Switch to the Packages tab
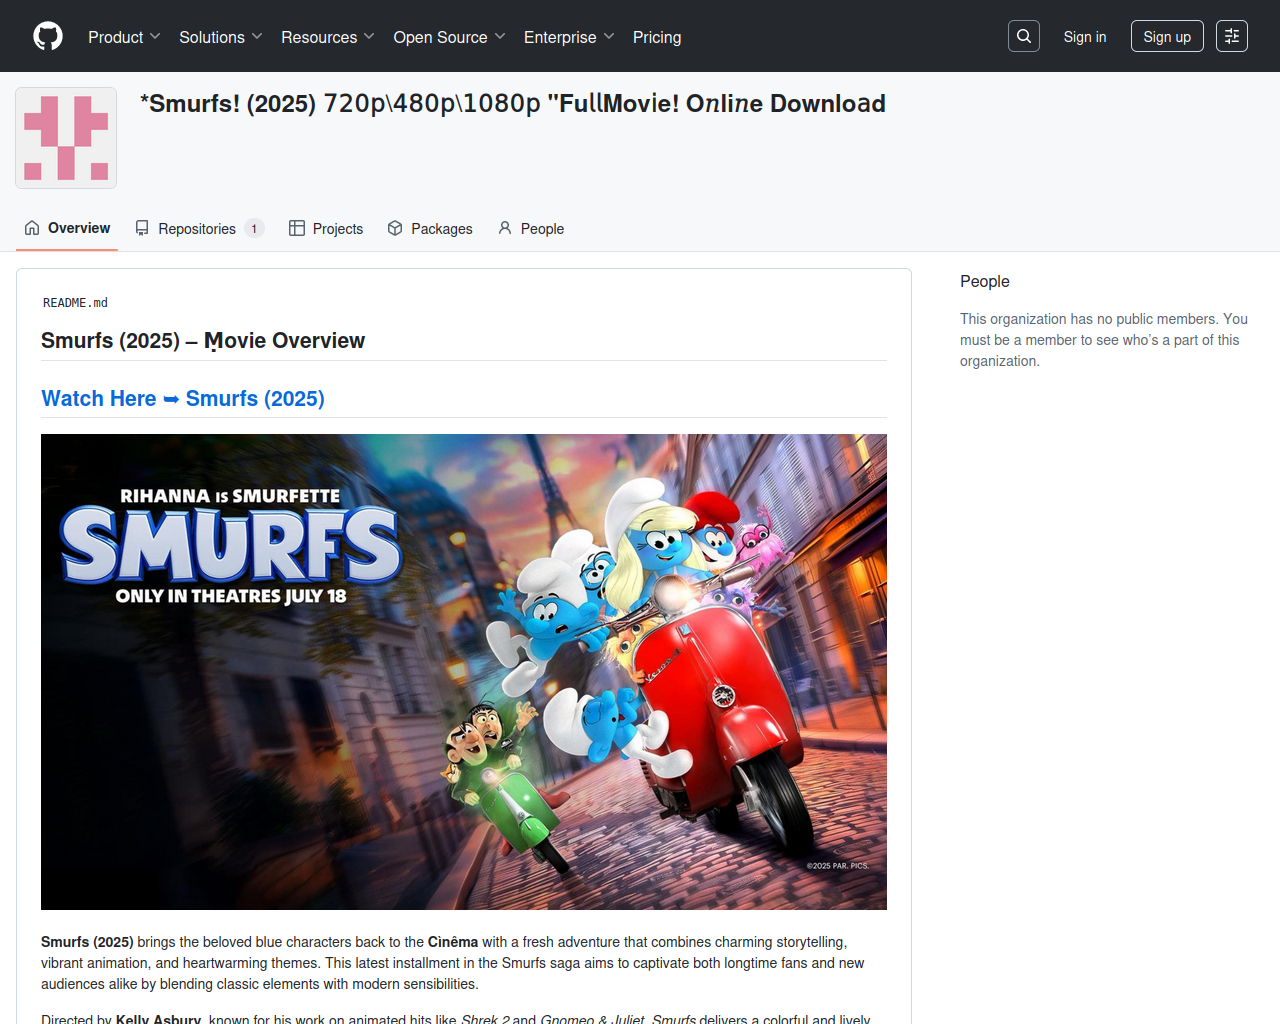Screen dimensions: 1280x1024 coord(430,228)
